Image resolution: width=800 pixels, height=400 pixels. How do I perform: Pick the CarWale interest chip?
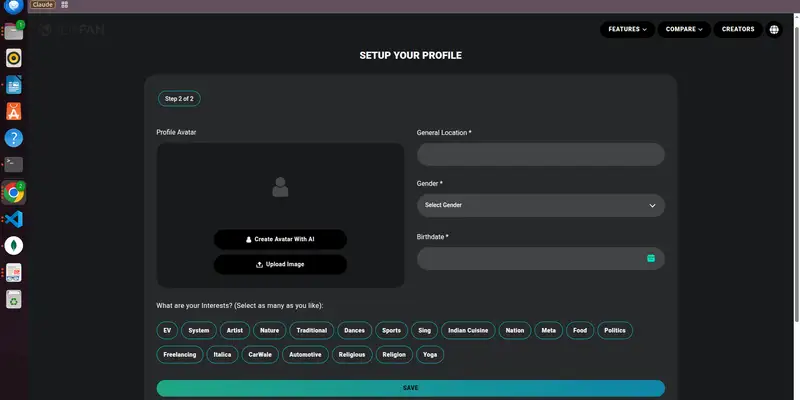click(260, 355)
